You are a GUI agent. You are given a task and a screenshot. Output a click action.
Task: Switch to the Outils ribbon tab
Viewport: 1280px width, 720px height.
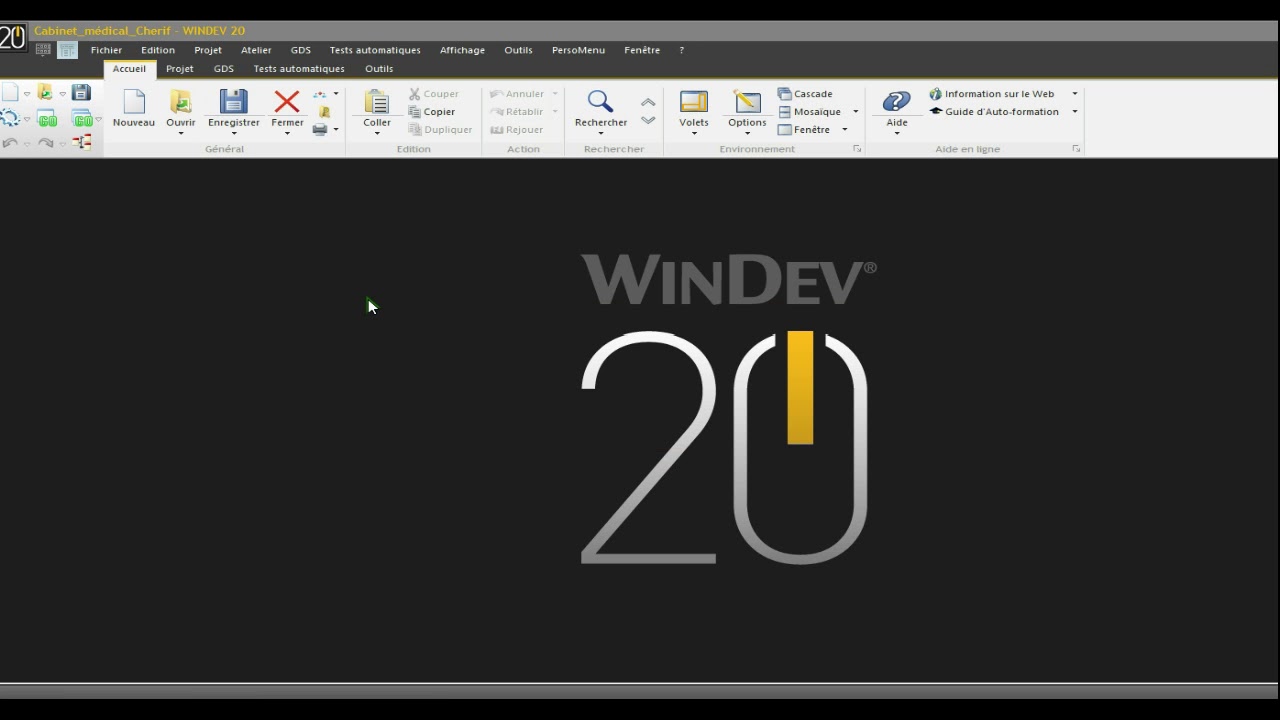pyautogui.click(x=379, y=69)
